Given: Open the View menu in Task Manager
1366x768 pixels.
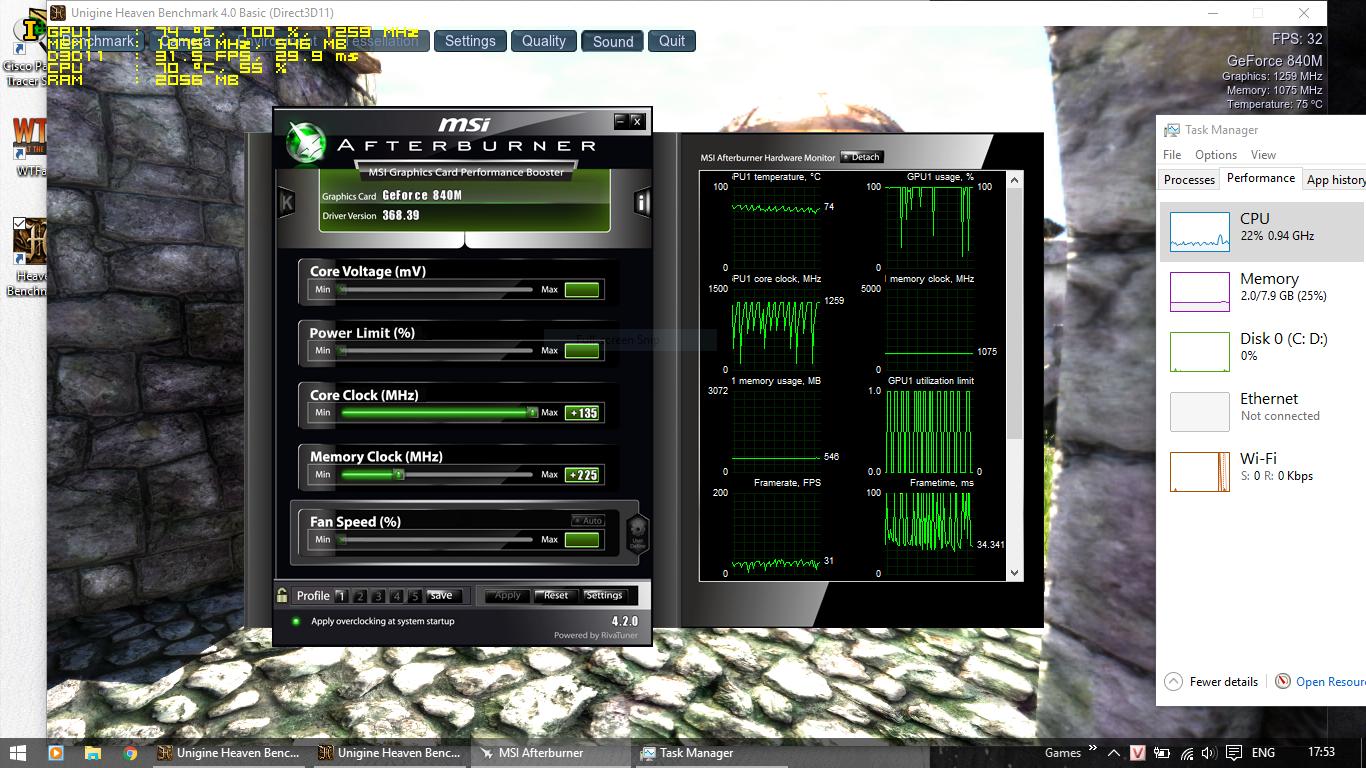Looking at the screenshot, I should tap(1263, 155).
